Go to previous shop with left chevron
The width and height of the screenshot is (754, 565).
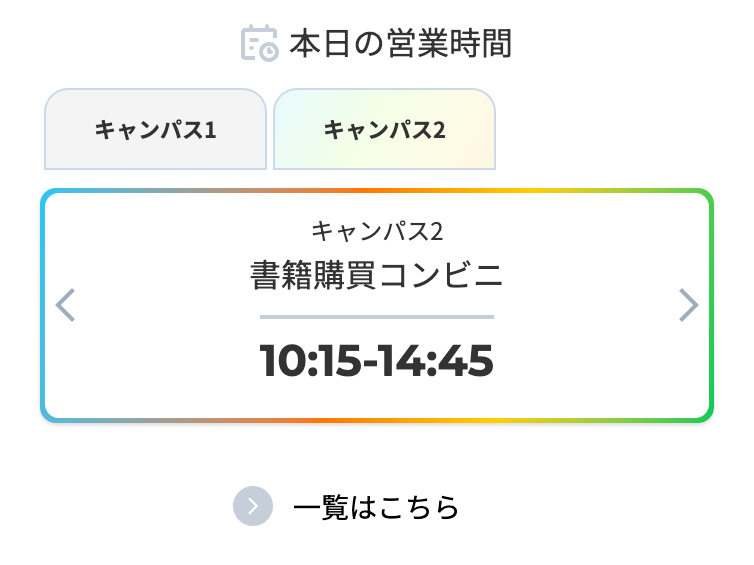(65, 305)
